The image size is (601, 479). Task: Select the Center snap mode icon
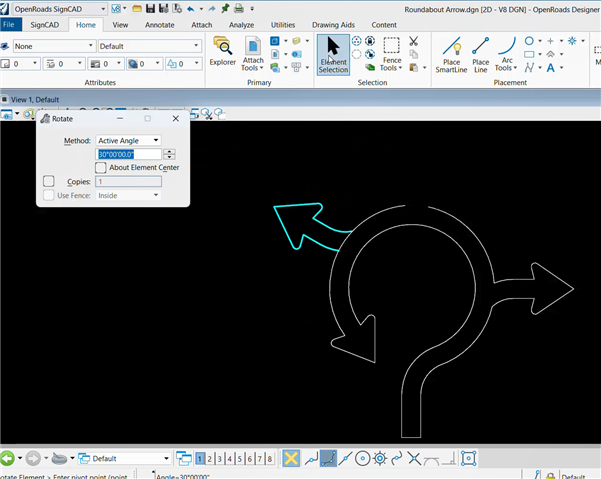pyautogui.click(x=363, y=459)
